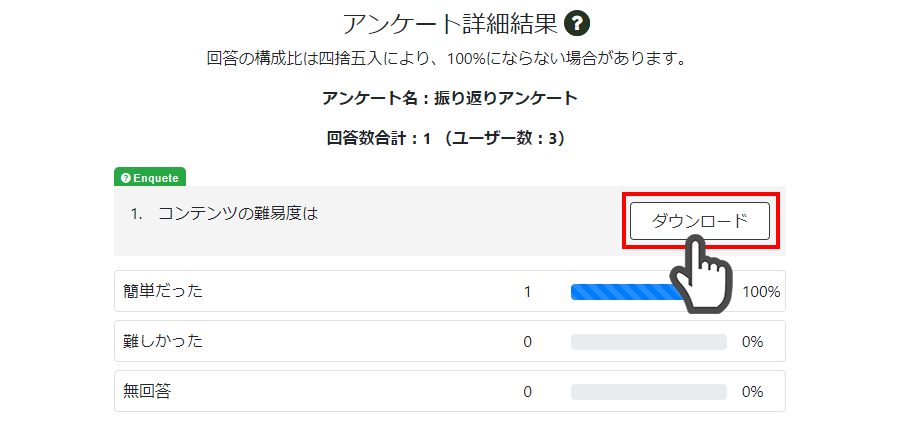
Task: Click the page title アンケート詳細結果
Action: tap(450, 24)
